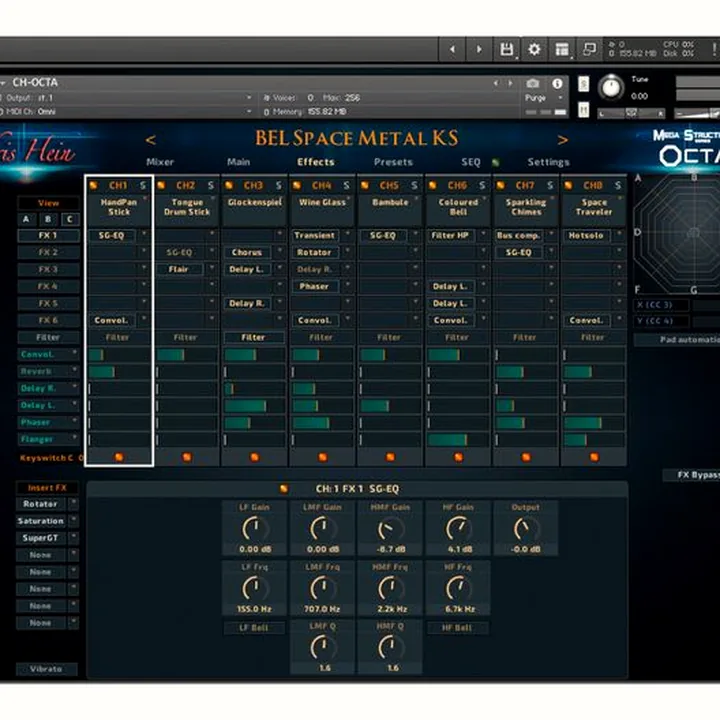Viewport: 720px width, 720px height.
Task: Go to previous preset with left chevron
Action: (151, 140)
